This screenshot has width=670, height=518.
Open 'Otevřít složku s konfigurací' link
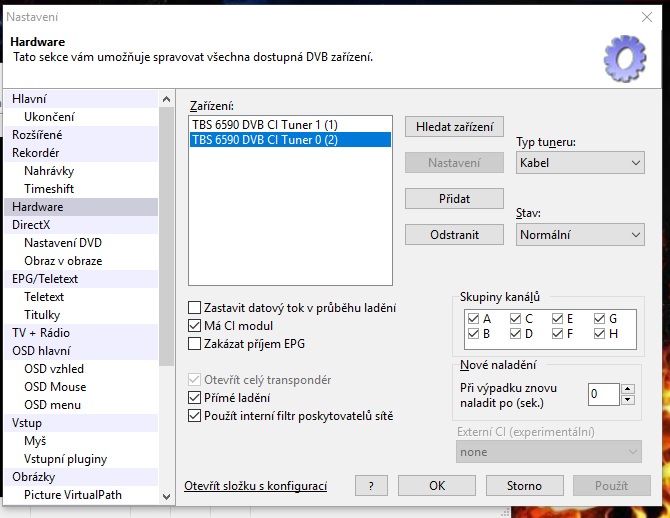point(256,486)
